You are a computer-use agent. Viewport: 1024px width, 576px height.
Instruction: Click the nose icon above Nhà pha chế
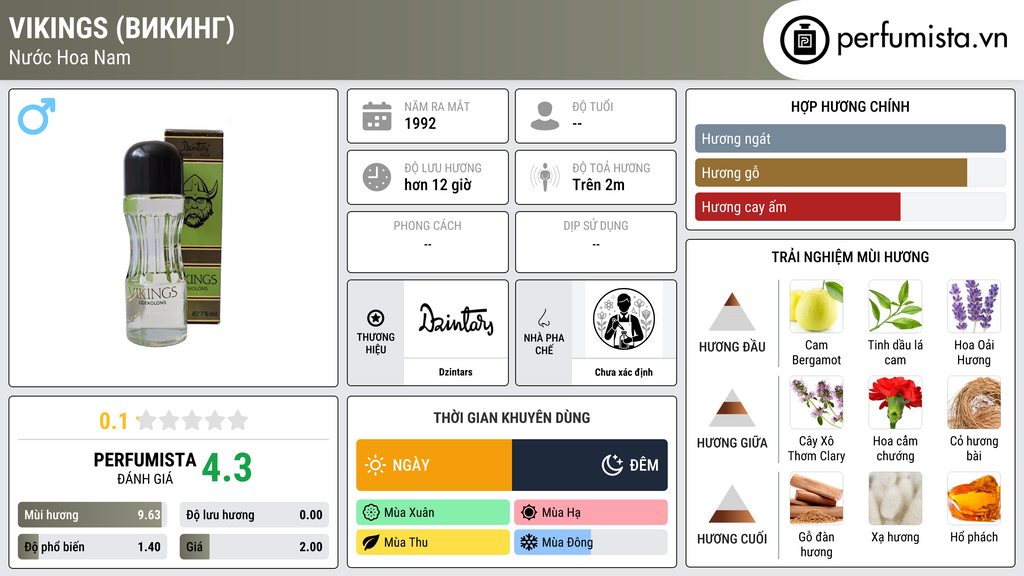point(543,318)
